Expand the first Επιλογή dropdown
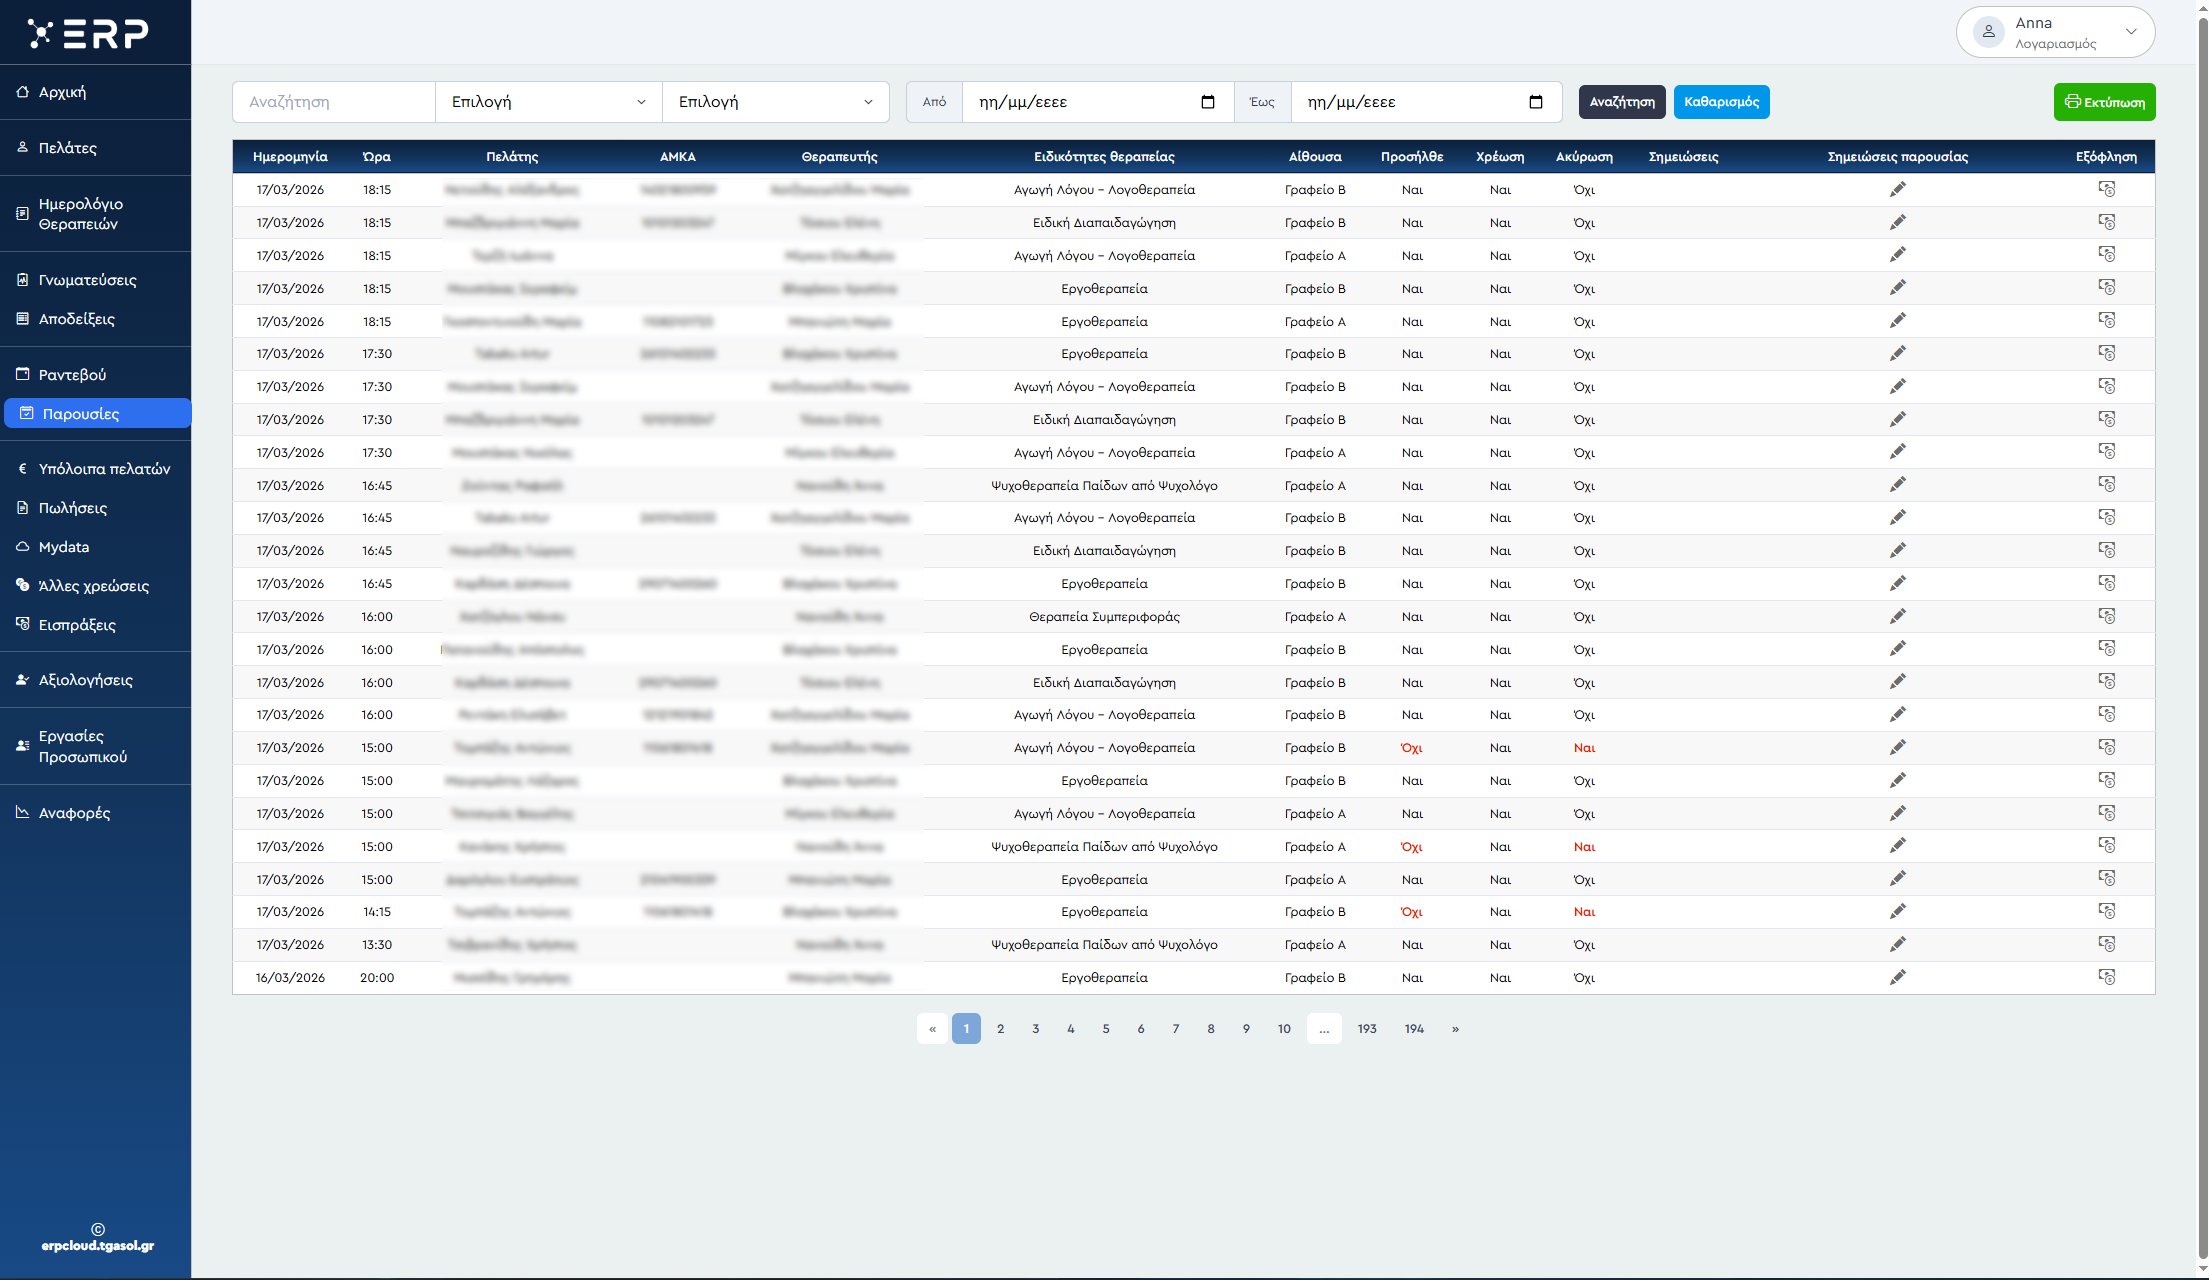Image resolution: width=2209 pixels, height=1280 pixels. [x=548, y=102]
